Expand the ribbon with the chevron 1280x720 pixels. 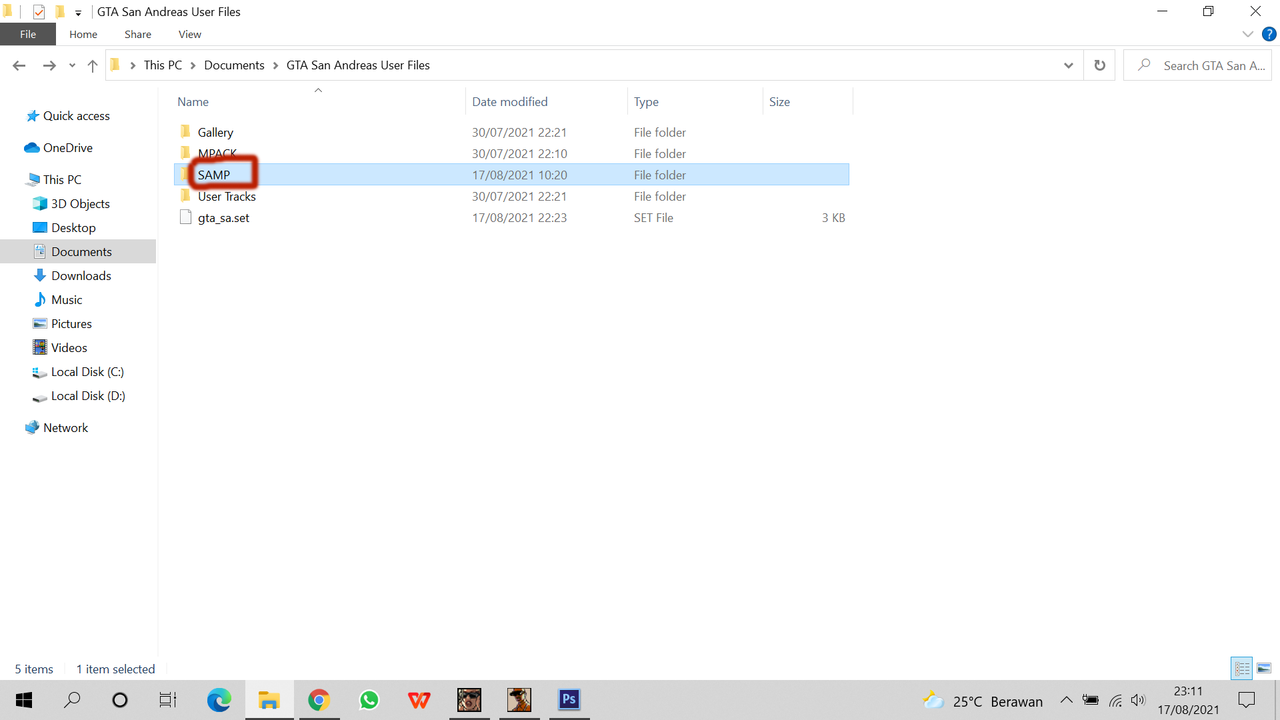pyautogui.click(x=1249, y=34)
